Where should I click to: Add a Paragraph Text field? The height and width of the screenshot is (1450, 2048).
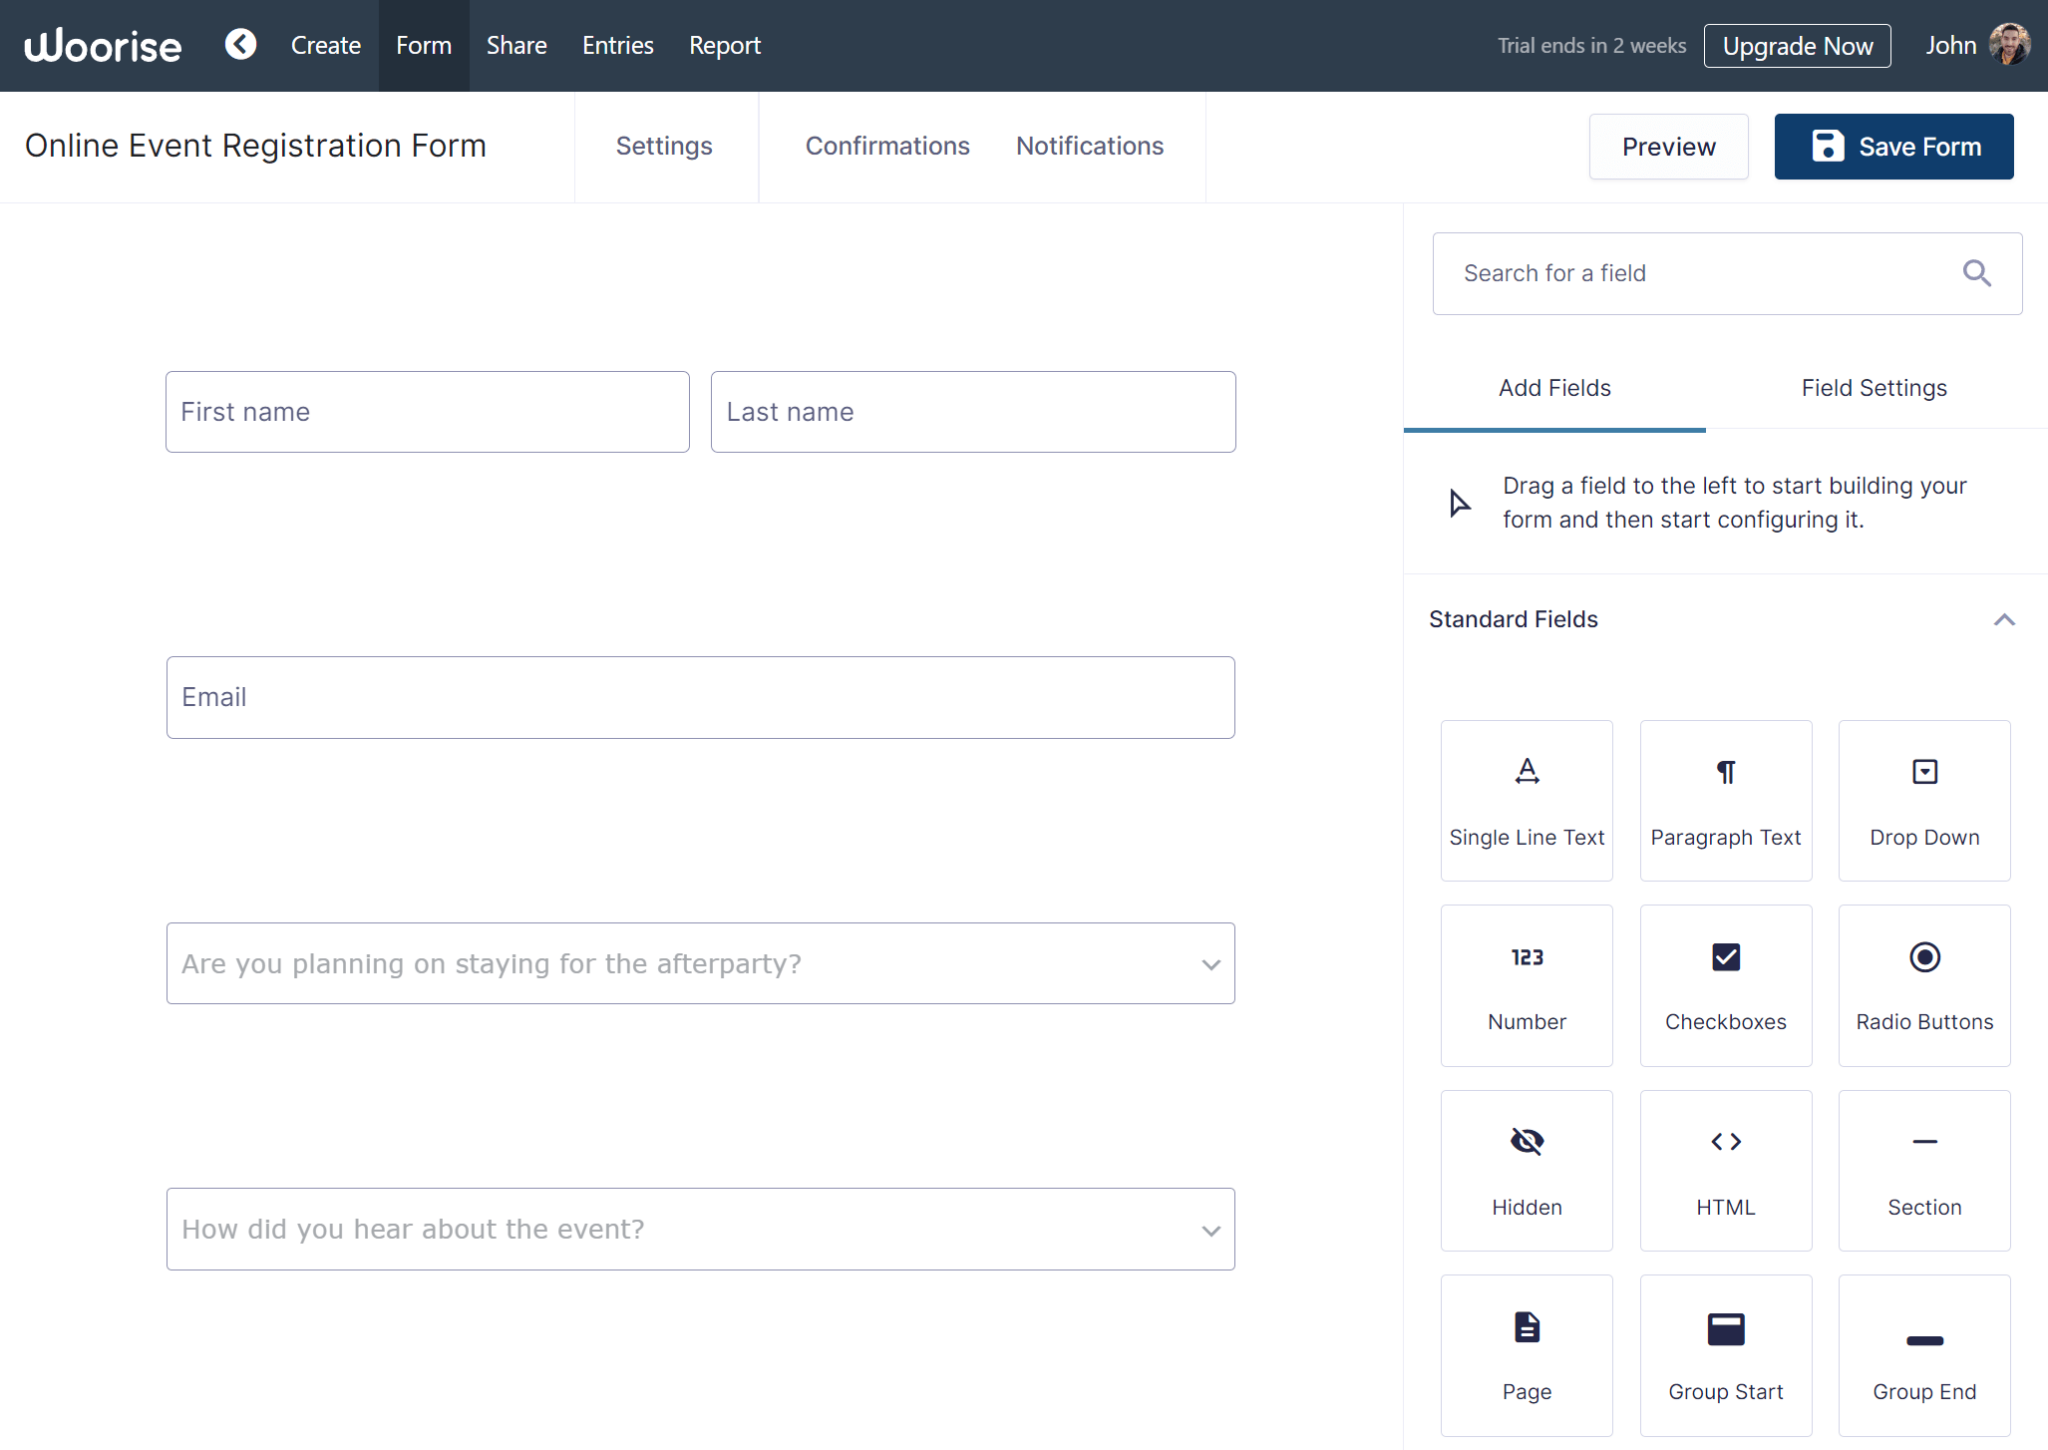click(x=1724, y=800)
